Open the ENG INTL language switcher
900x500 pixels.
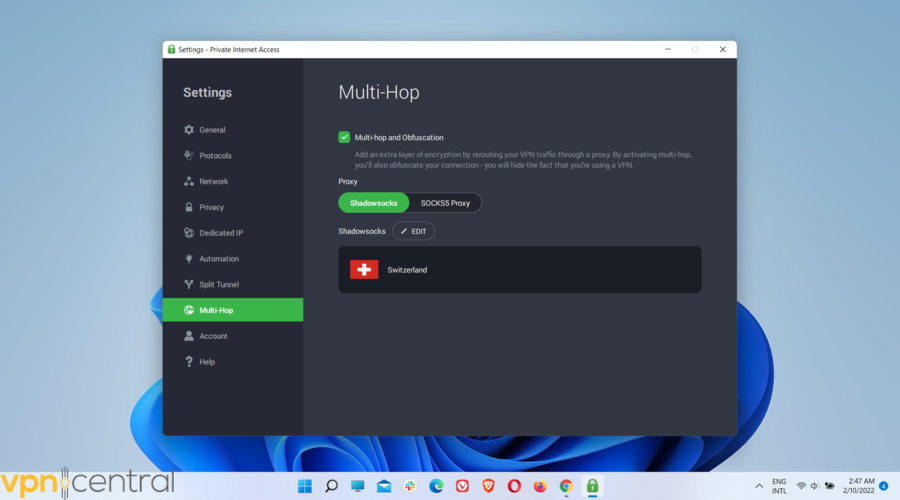point(779,486)
